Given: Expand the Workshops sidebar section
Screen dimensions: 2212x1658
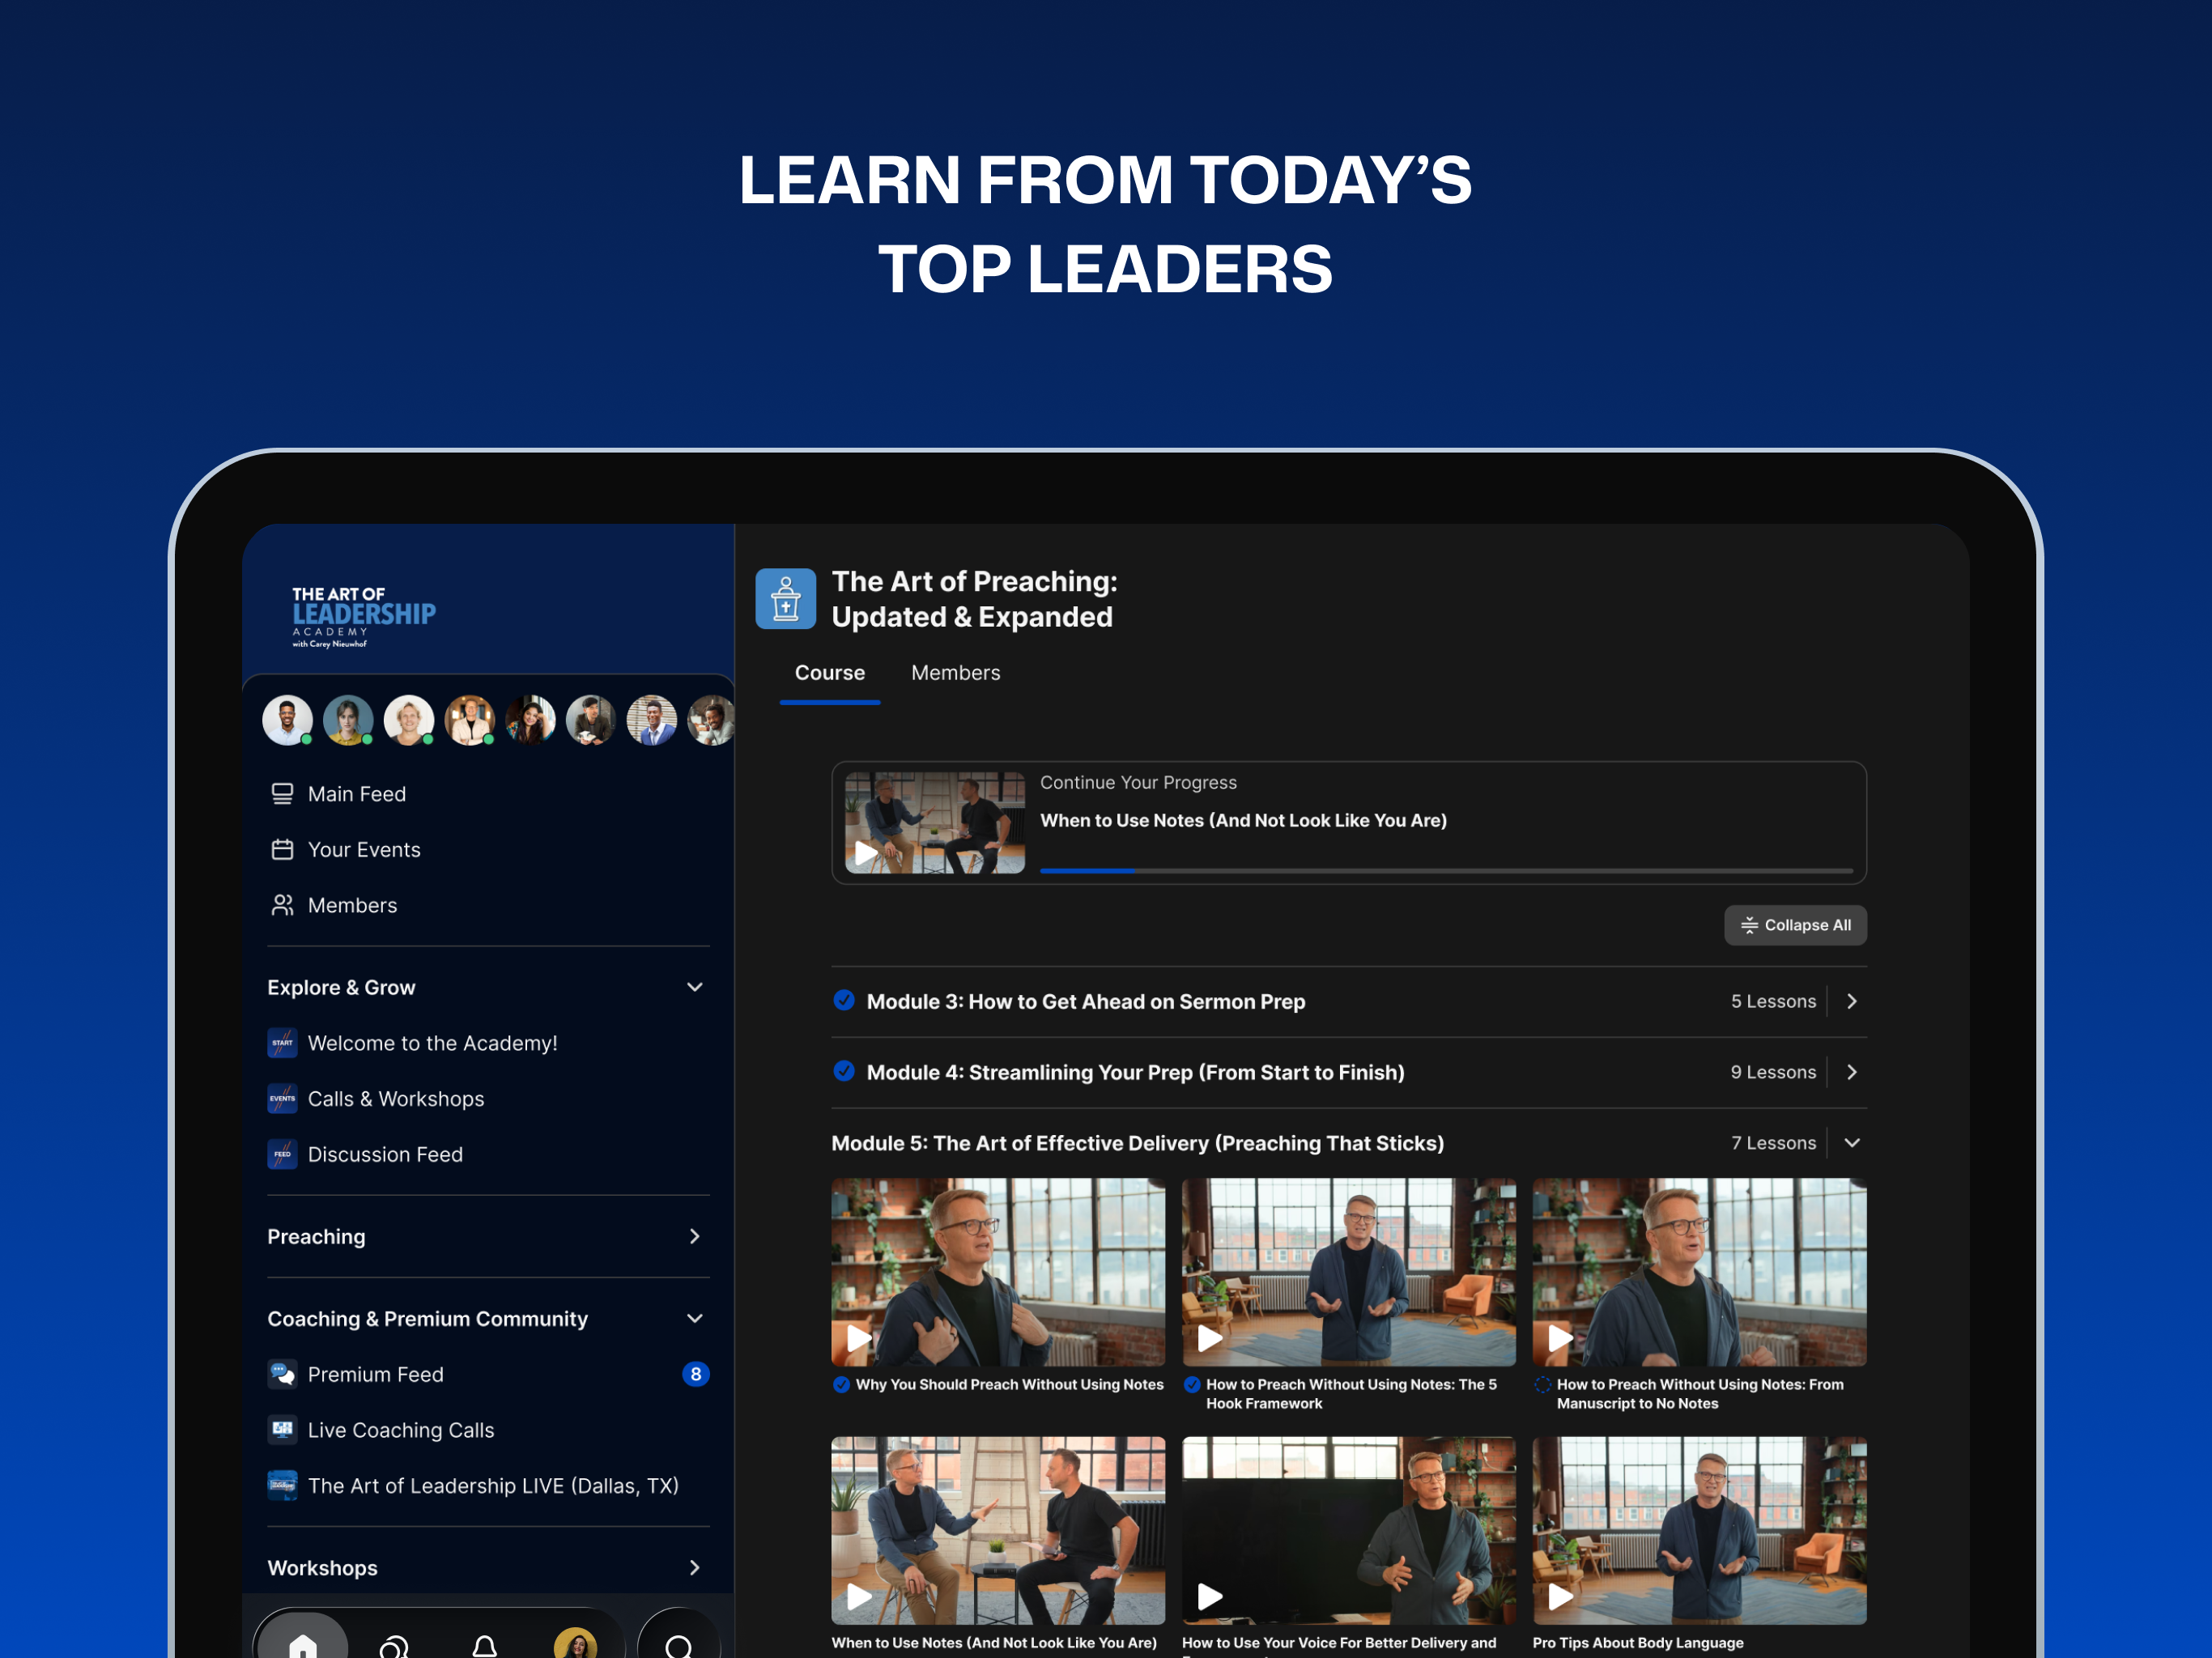Looking at the screenshot, I should pos(695,1568).
